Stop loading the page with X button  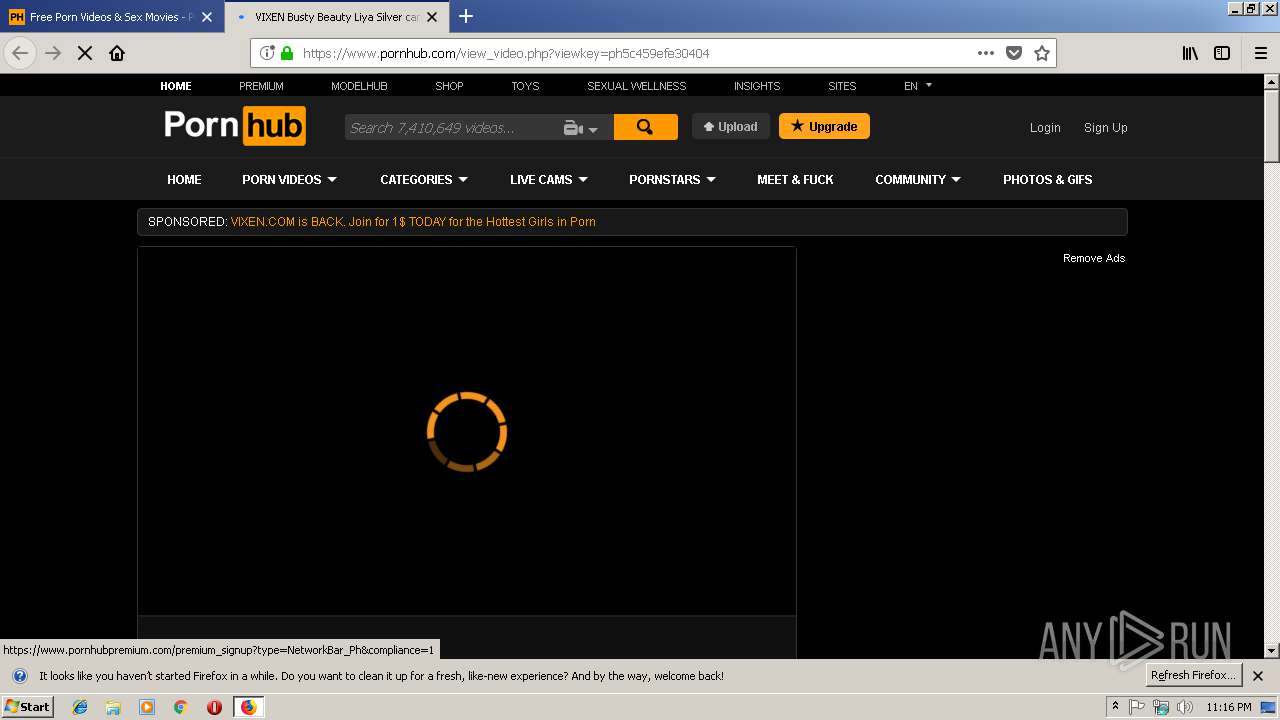point(85,53)
